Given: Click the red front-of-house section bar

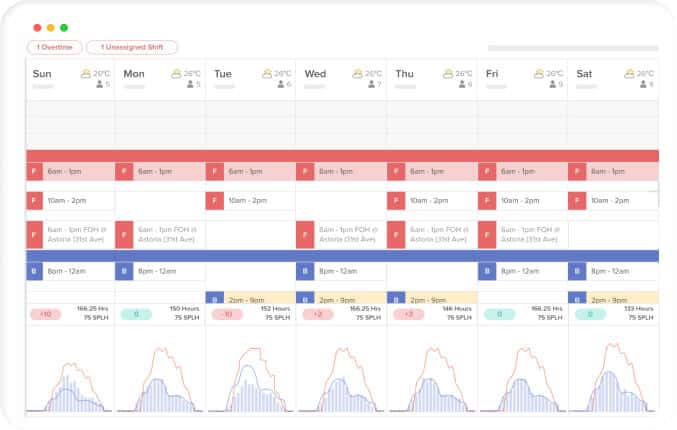Looking at the screenshot, I should click(342, 156).
